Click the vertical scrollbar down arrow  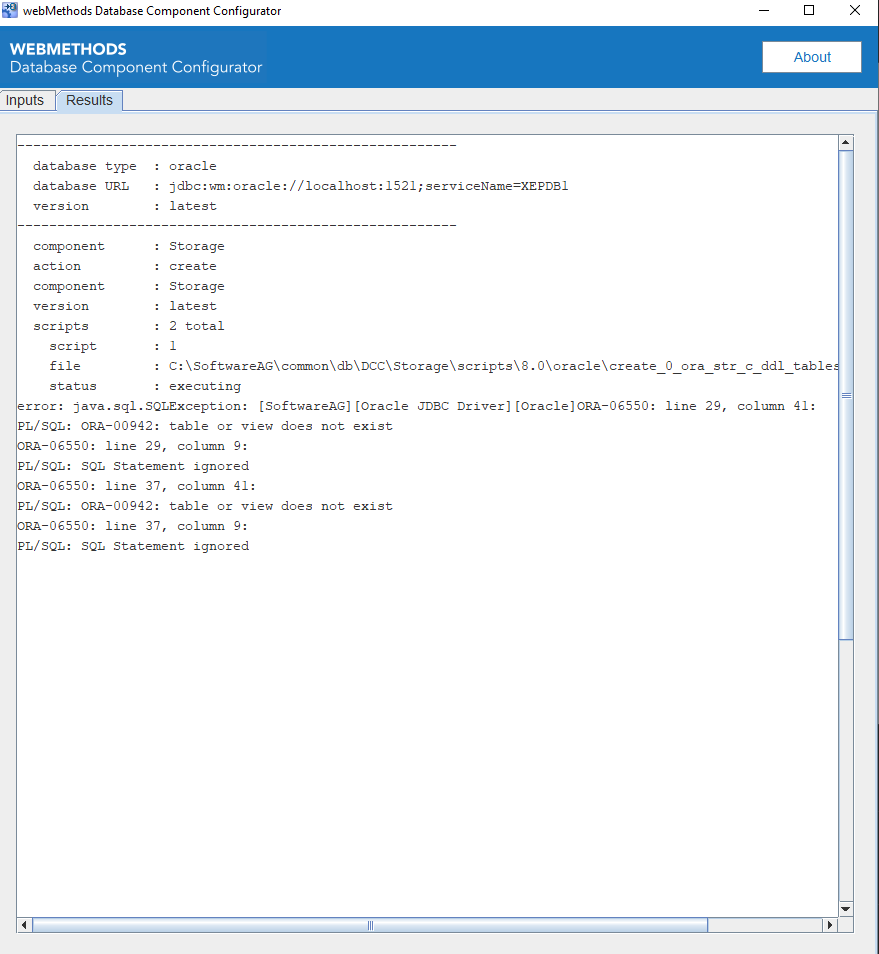point(846,909)
